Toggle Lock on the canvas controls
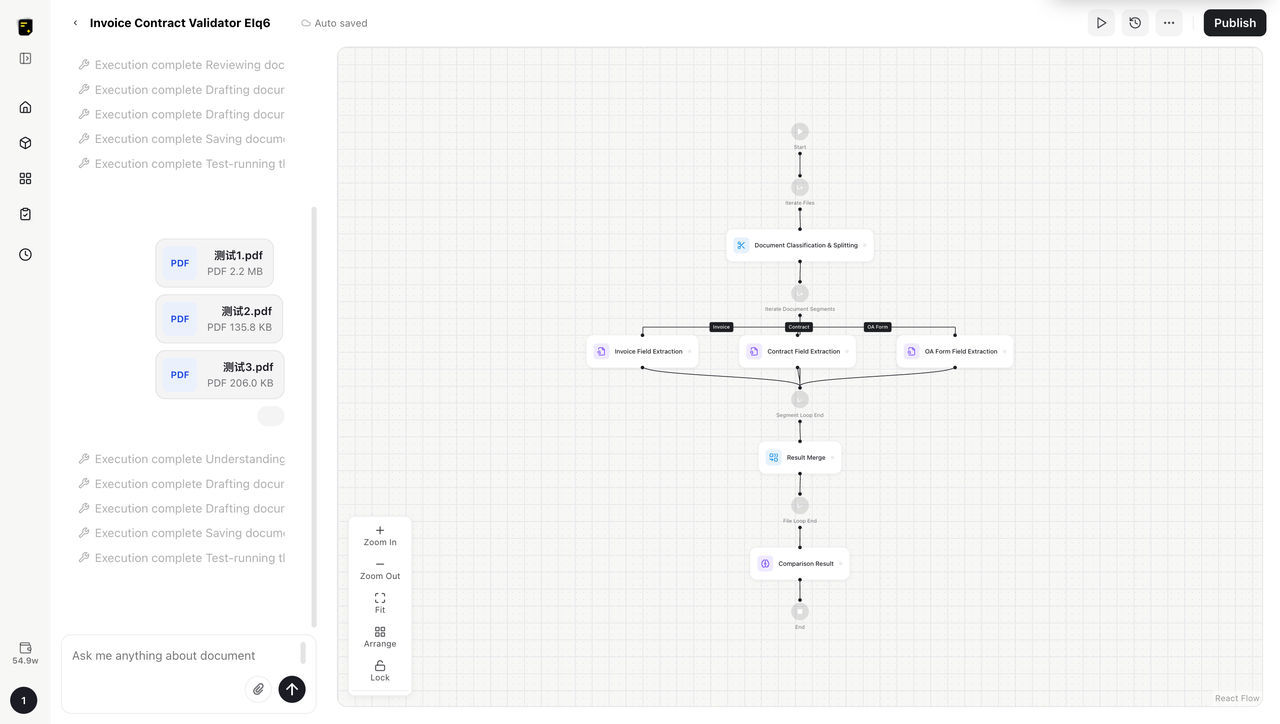This screenshot has width=1280, height=724. click(380, 671)
